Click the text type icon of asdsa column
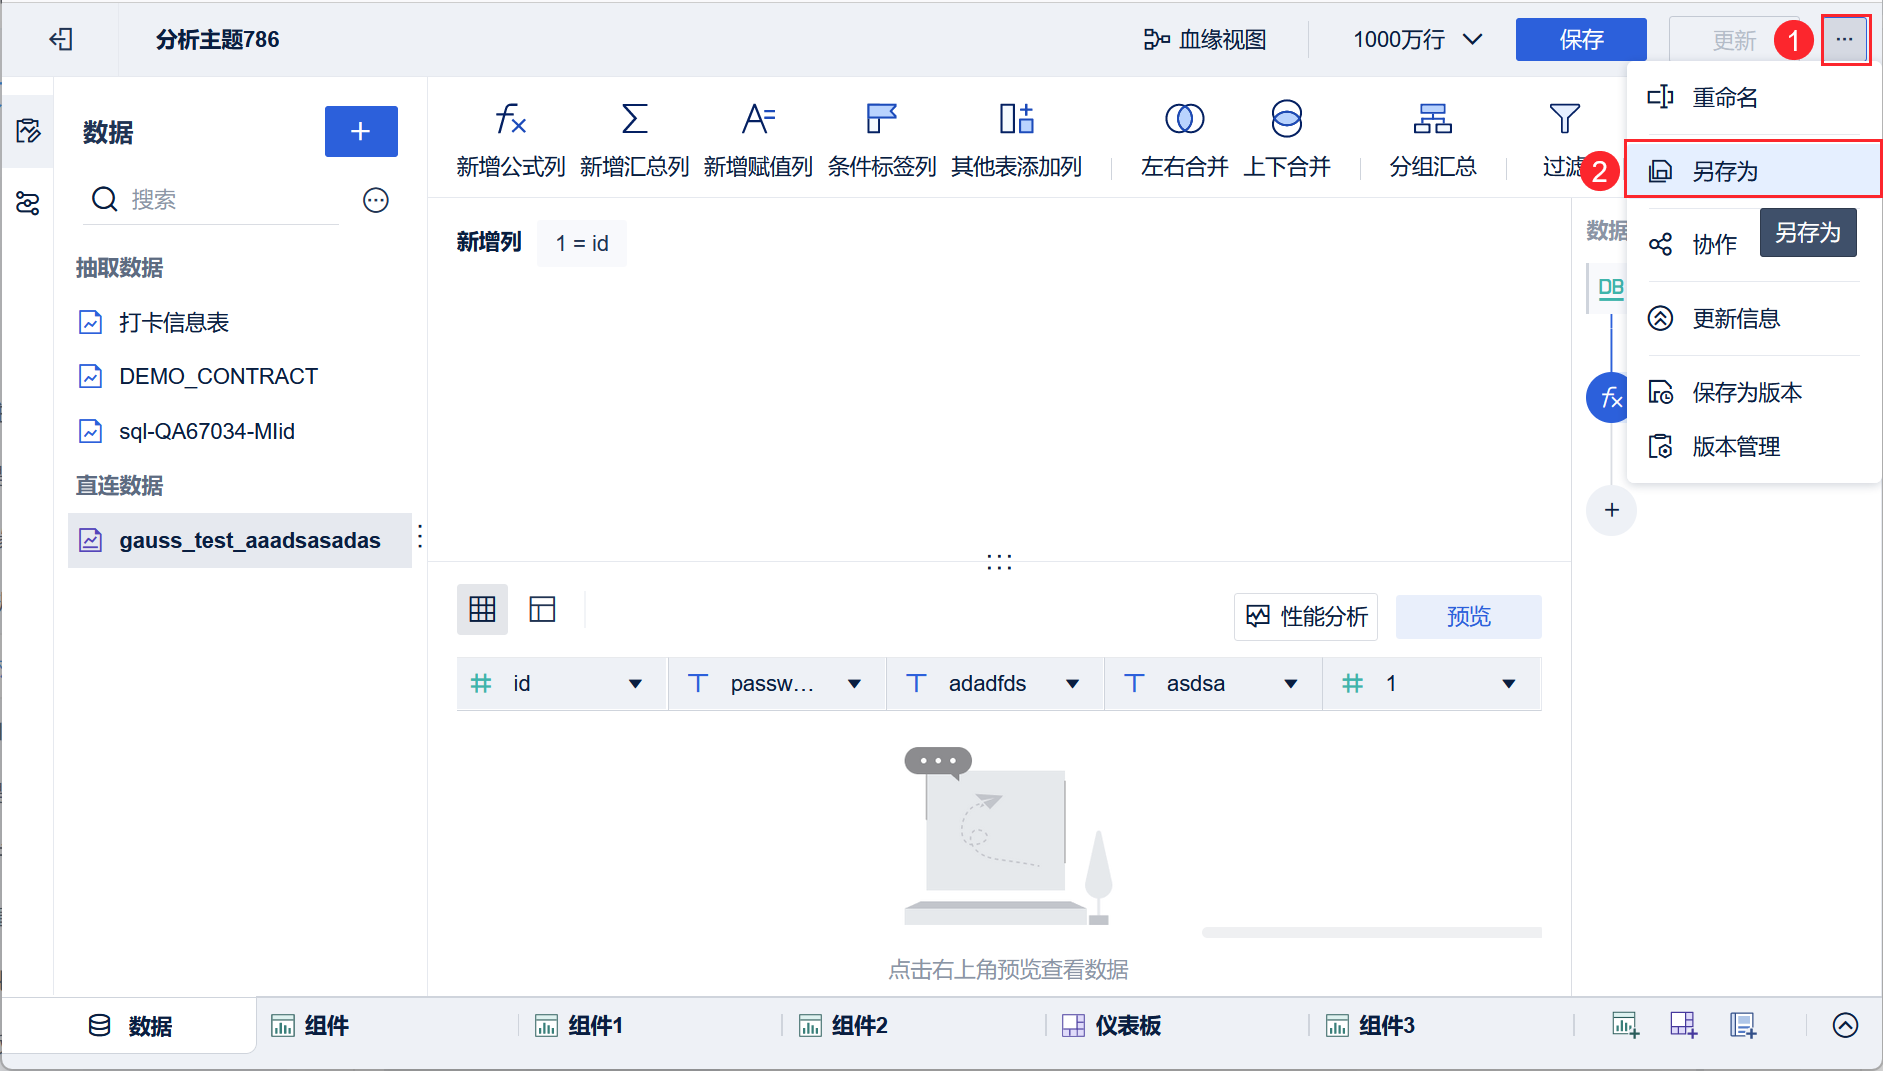This screenshot has height=1071, width=1883. coord(1134,683)
